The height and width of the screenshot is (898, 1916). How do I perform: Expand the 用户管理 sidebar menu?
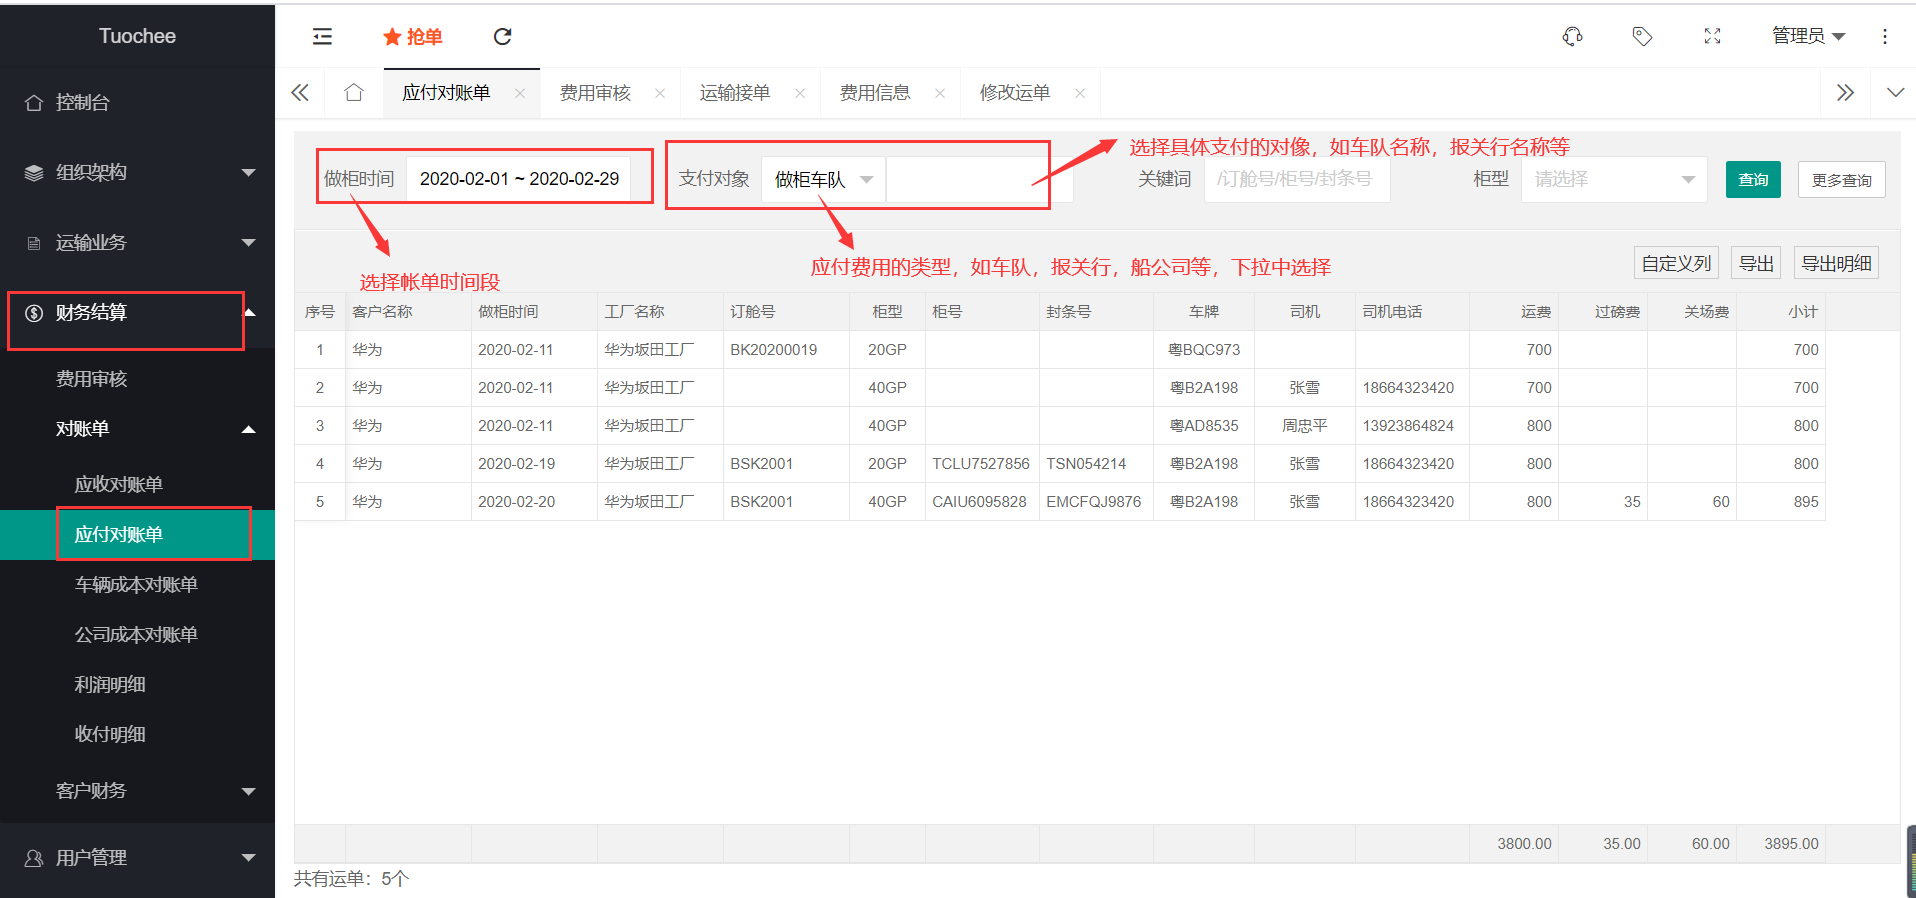tap(137, 858)
